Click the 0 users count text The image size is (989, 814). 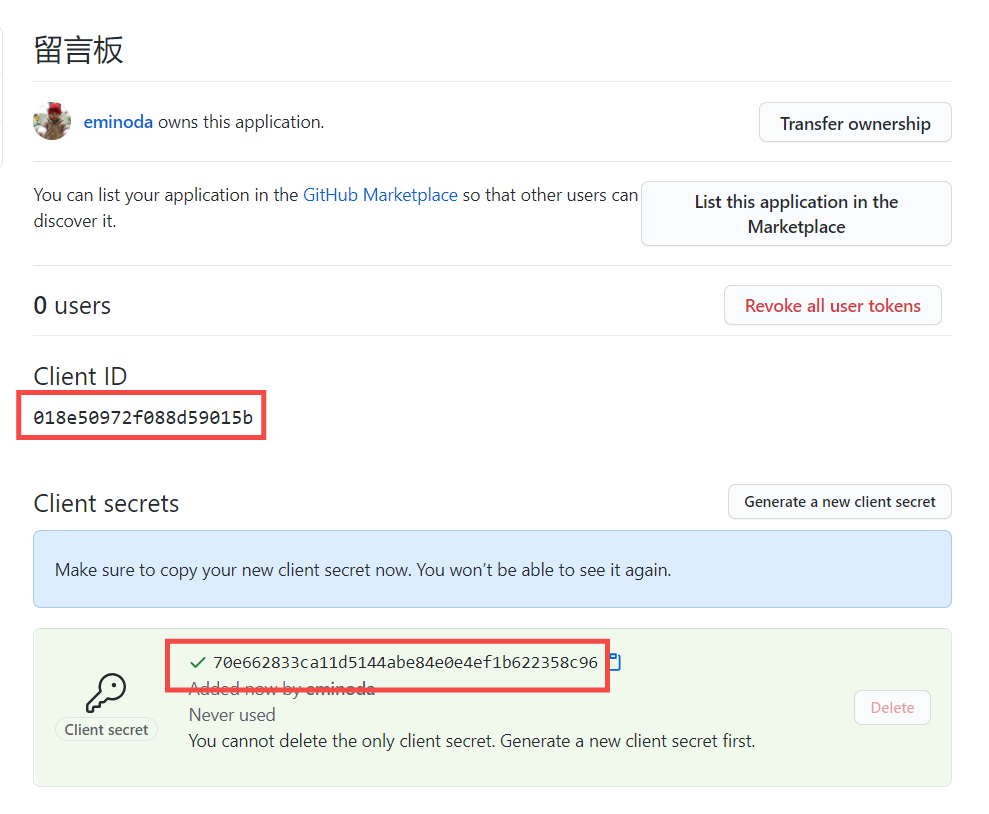click(72, 305)
